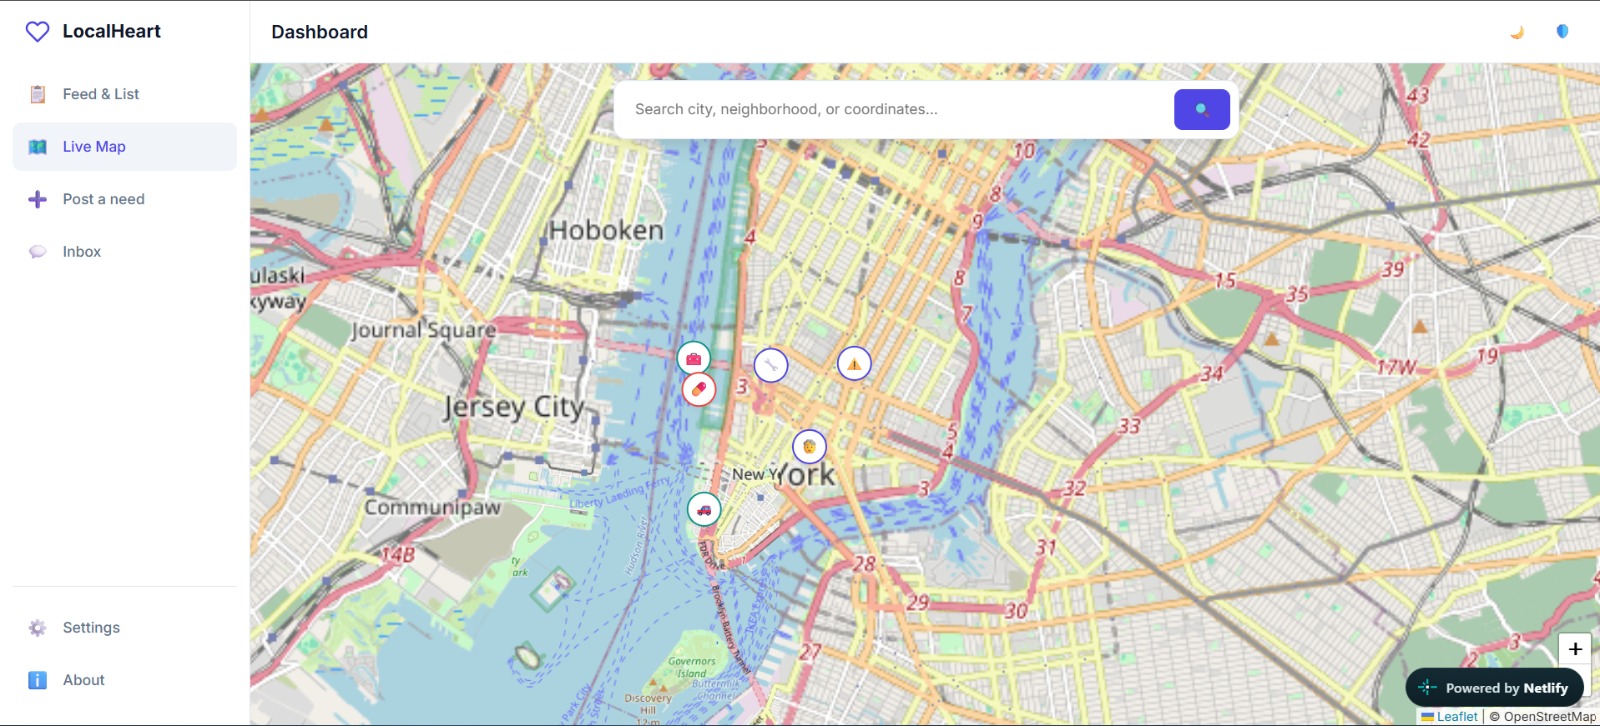Open the warning triangle map marker
Screen dimensions: 1600x726
(x=854, y=363)
